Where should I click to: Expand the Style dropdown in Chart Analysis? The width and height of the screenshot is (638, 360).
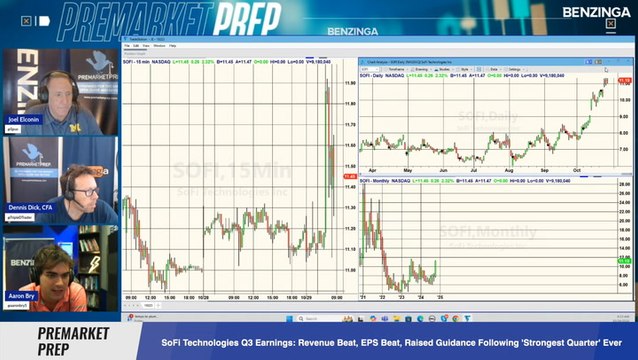tap(464, 69)
